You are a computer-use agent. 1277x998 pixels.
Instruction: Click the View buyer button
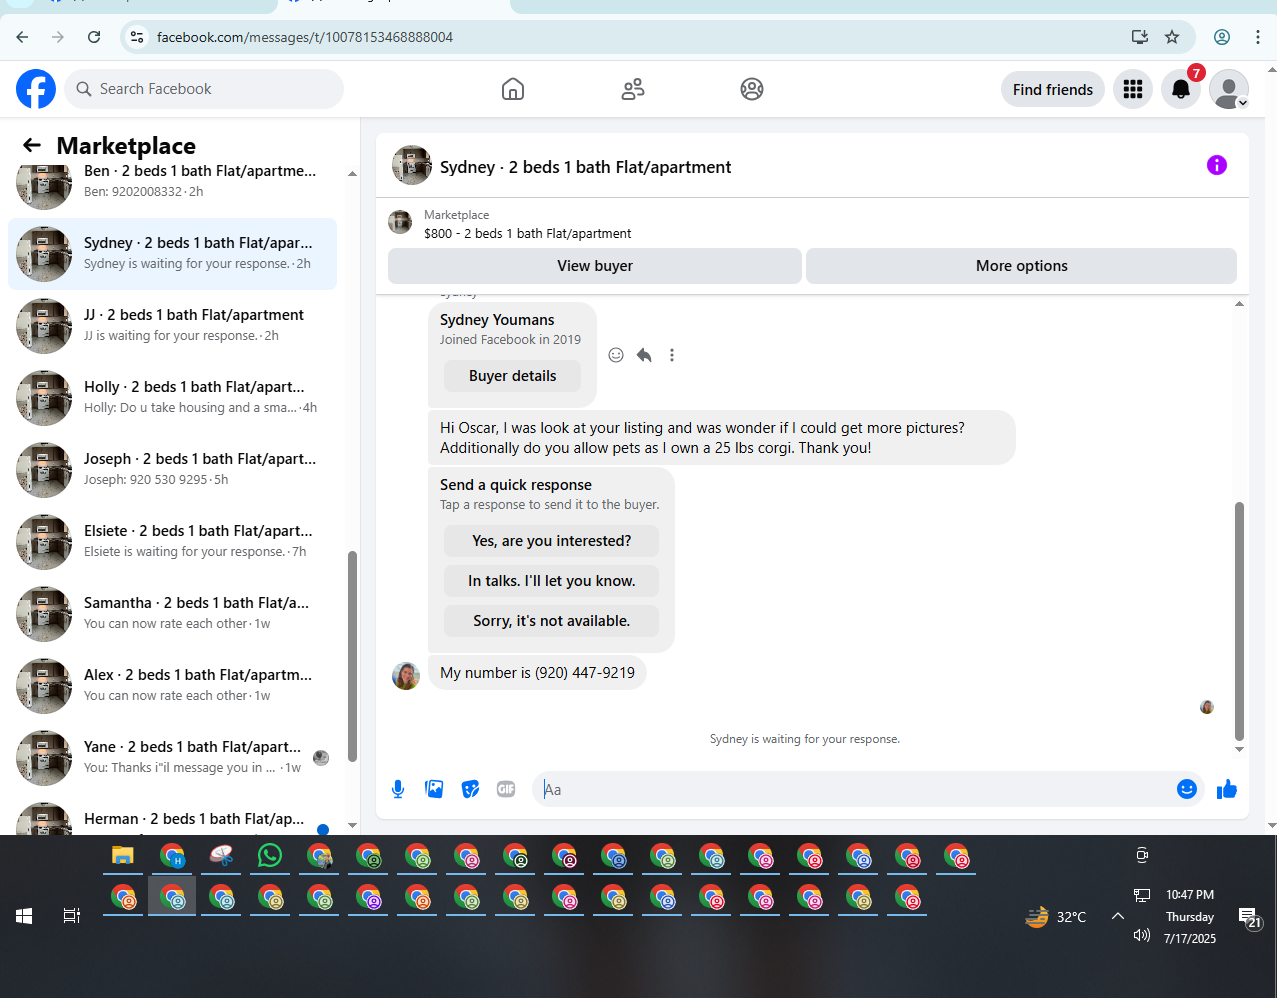(x=595, y=266)
